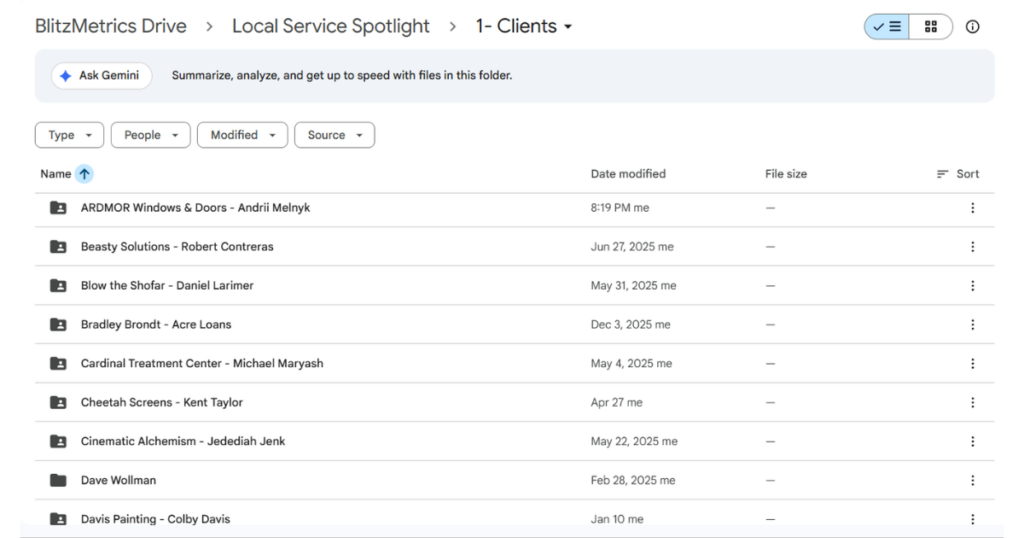1024x538 pixels.
Task: Click the 'May 22, 2025 me' modified date
Action: pyautogui.click(x=634, y=441)
